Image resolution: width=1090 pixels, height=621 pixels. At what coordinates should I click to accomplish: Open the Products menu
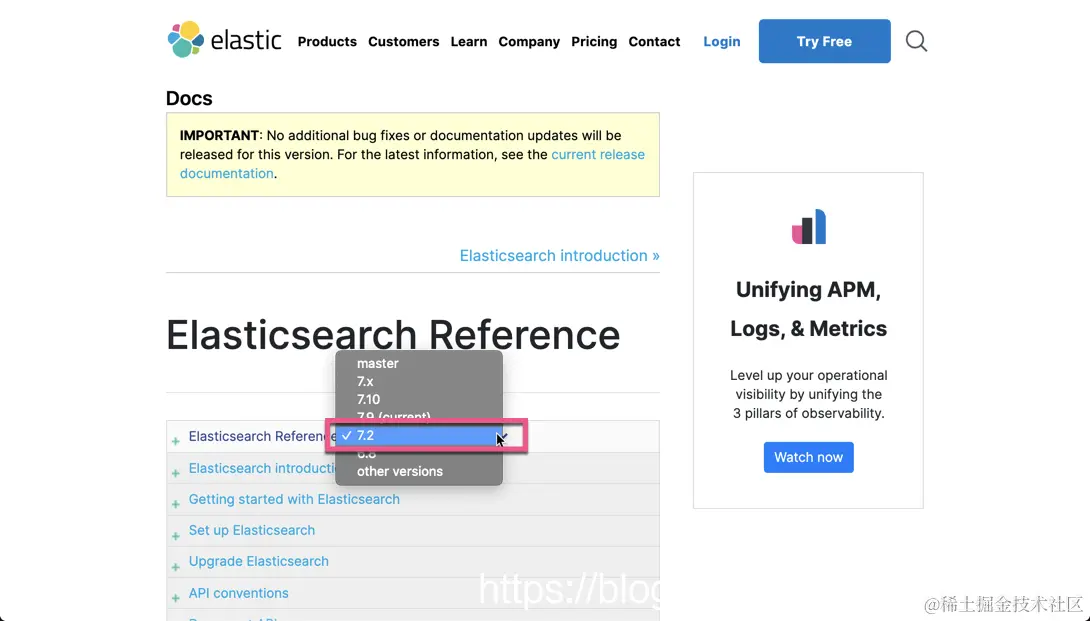click(x=327, y=42)
